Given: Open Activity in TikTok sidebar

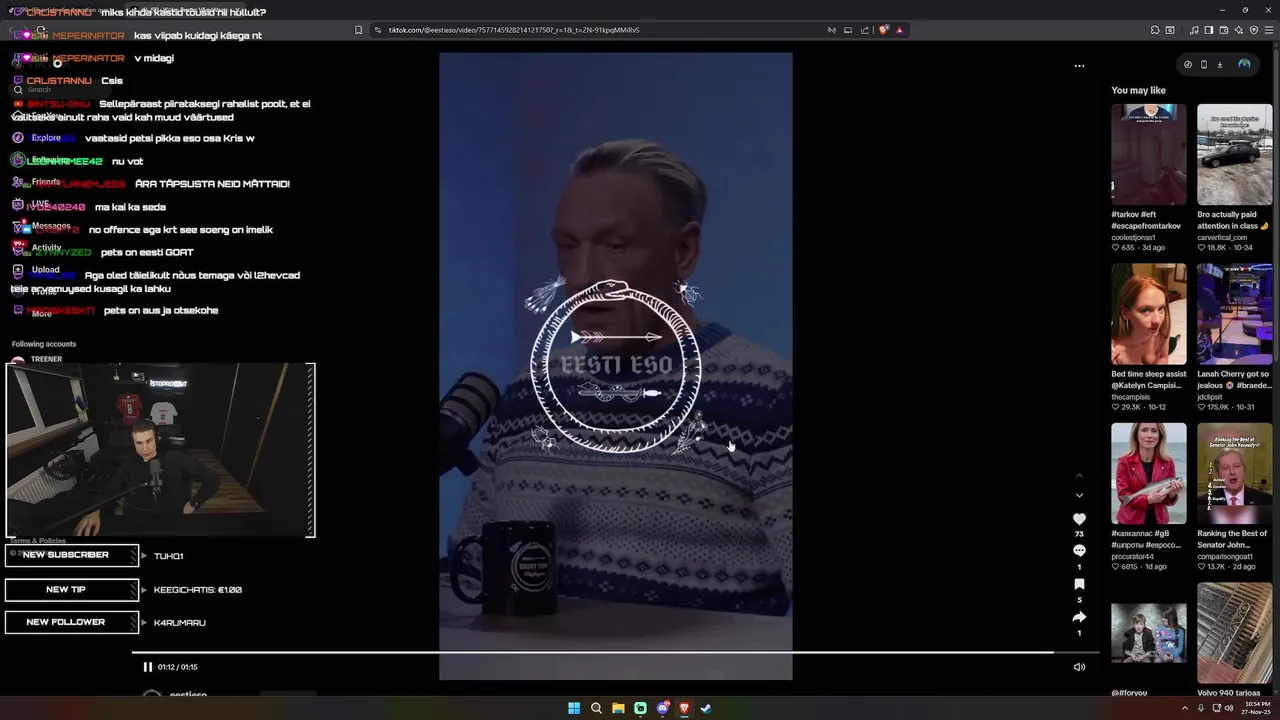Looking at the screenshot, I should coord(47,248).
